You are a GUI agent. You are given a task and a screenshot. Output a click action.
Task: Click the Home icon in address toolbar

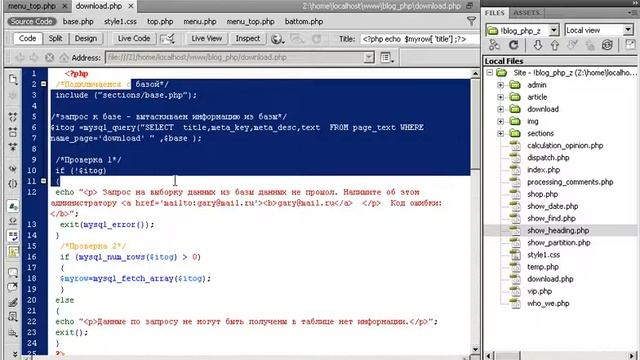point(64,58)
